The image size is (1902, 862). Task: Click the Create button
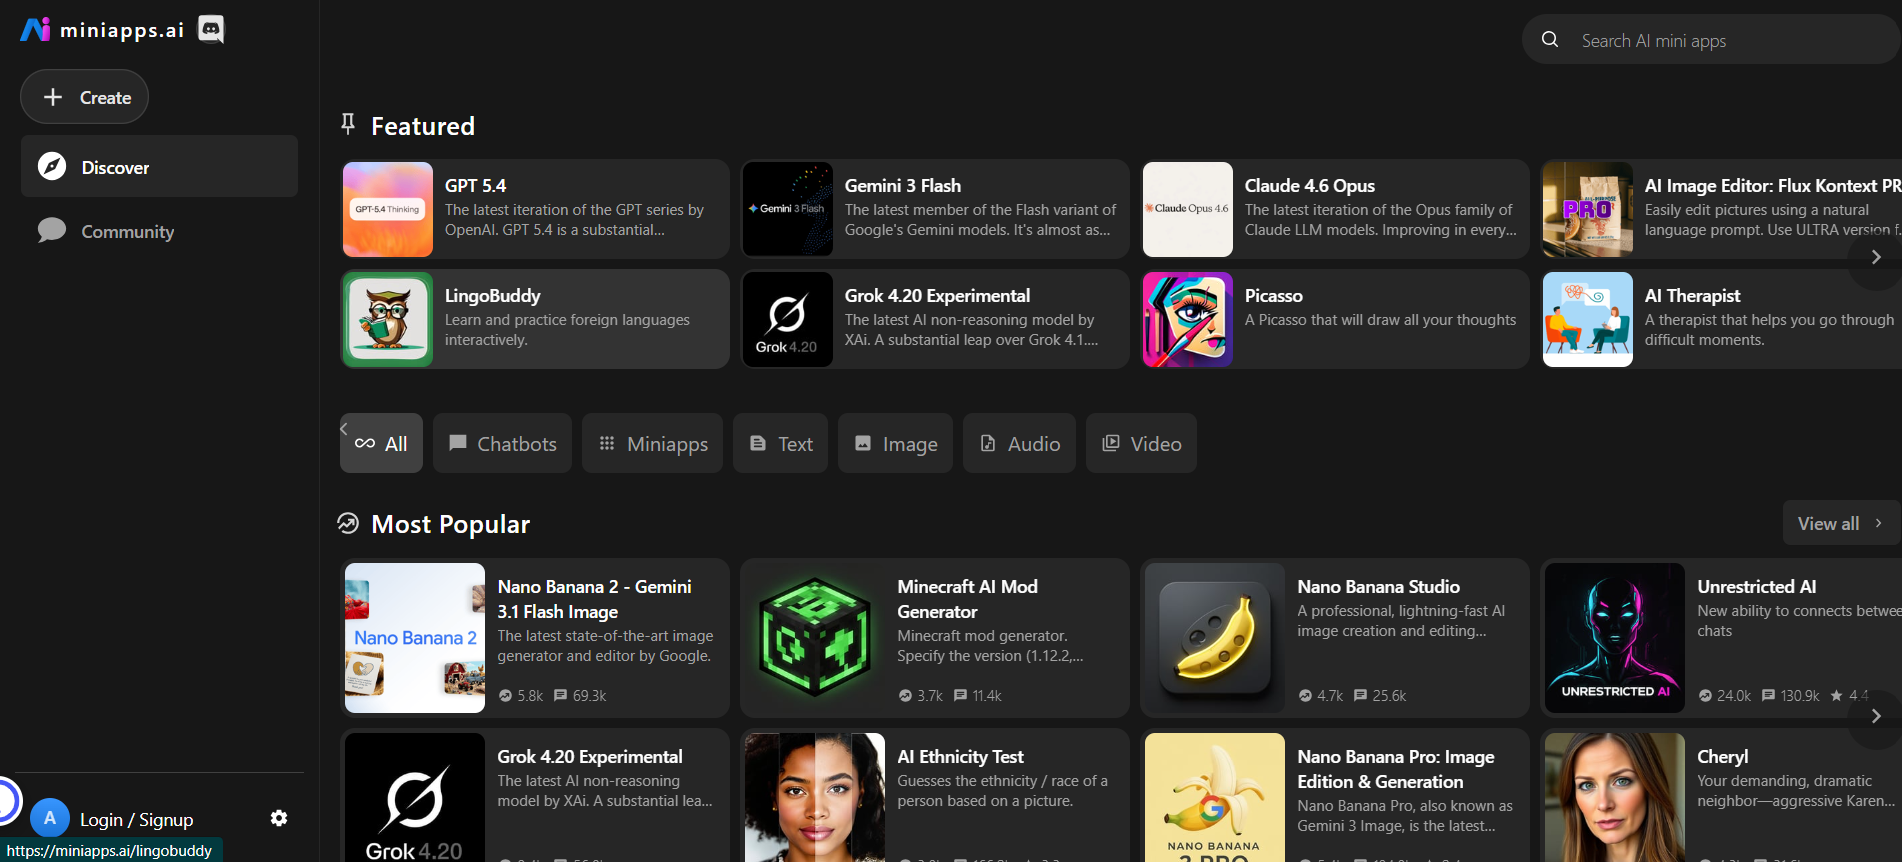pyautogui.click(x=85, y=97)
